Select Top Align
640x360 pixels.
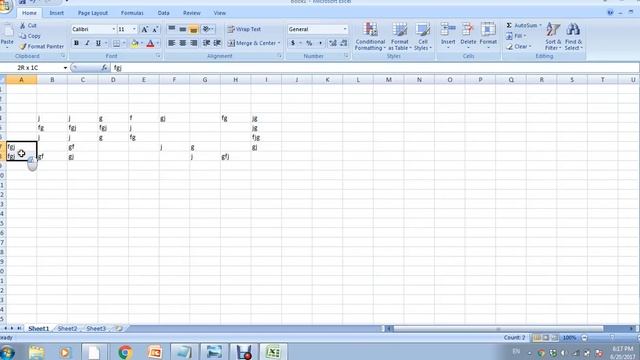point(172,29)
